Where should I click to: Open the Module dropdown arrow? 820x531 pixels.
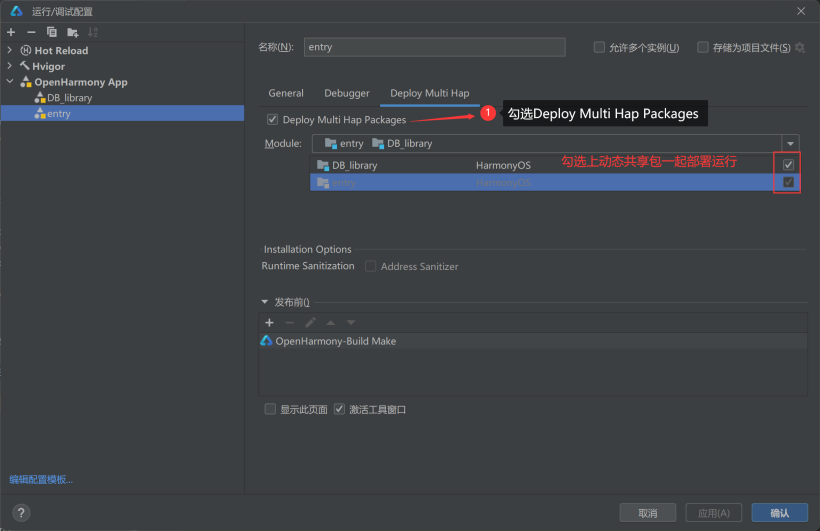[x=790, y=144]
